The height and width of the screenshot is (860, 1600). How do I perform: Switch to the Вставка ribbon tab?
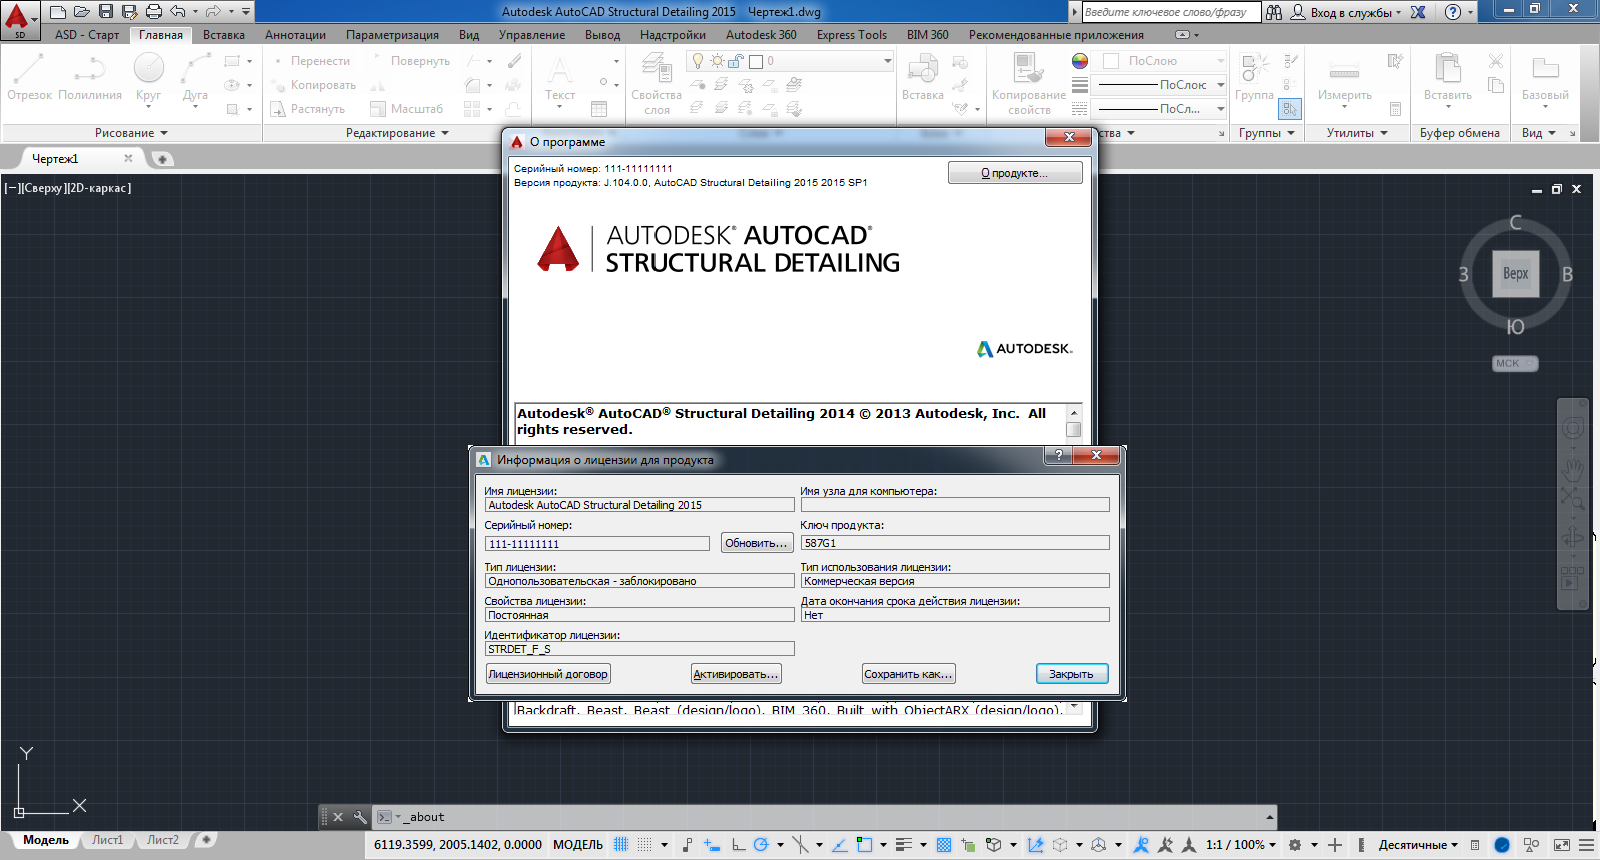click(x=224, y=35)
